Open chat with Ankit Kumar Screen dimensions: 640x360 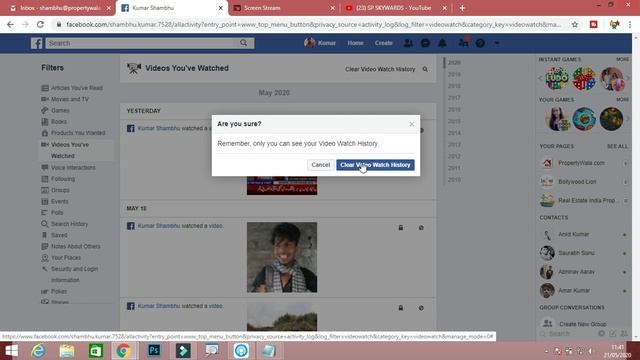[573, 234]
